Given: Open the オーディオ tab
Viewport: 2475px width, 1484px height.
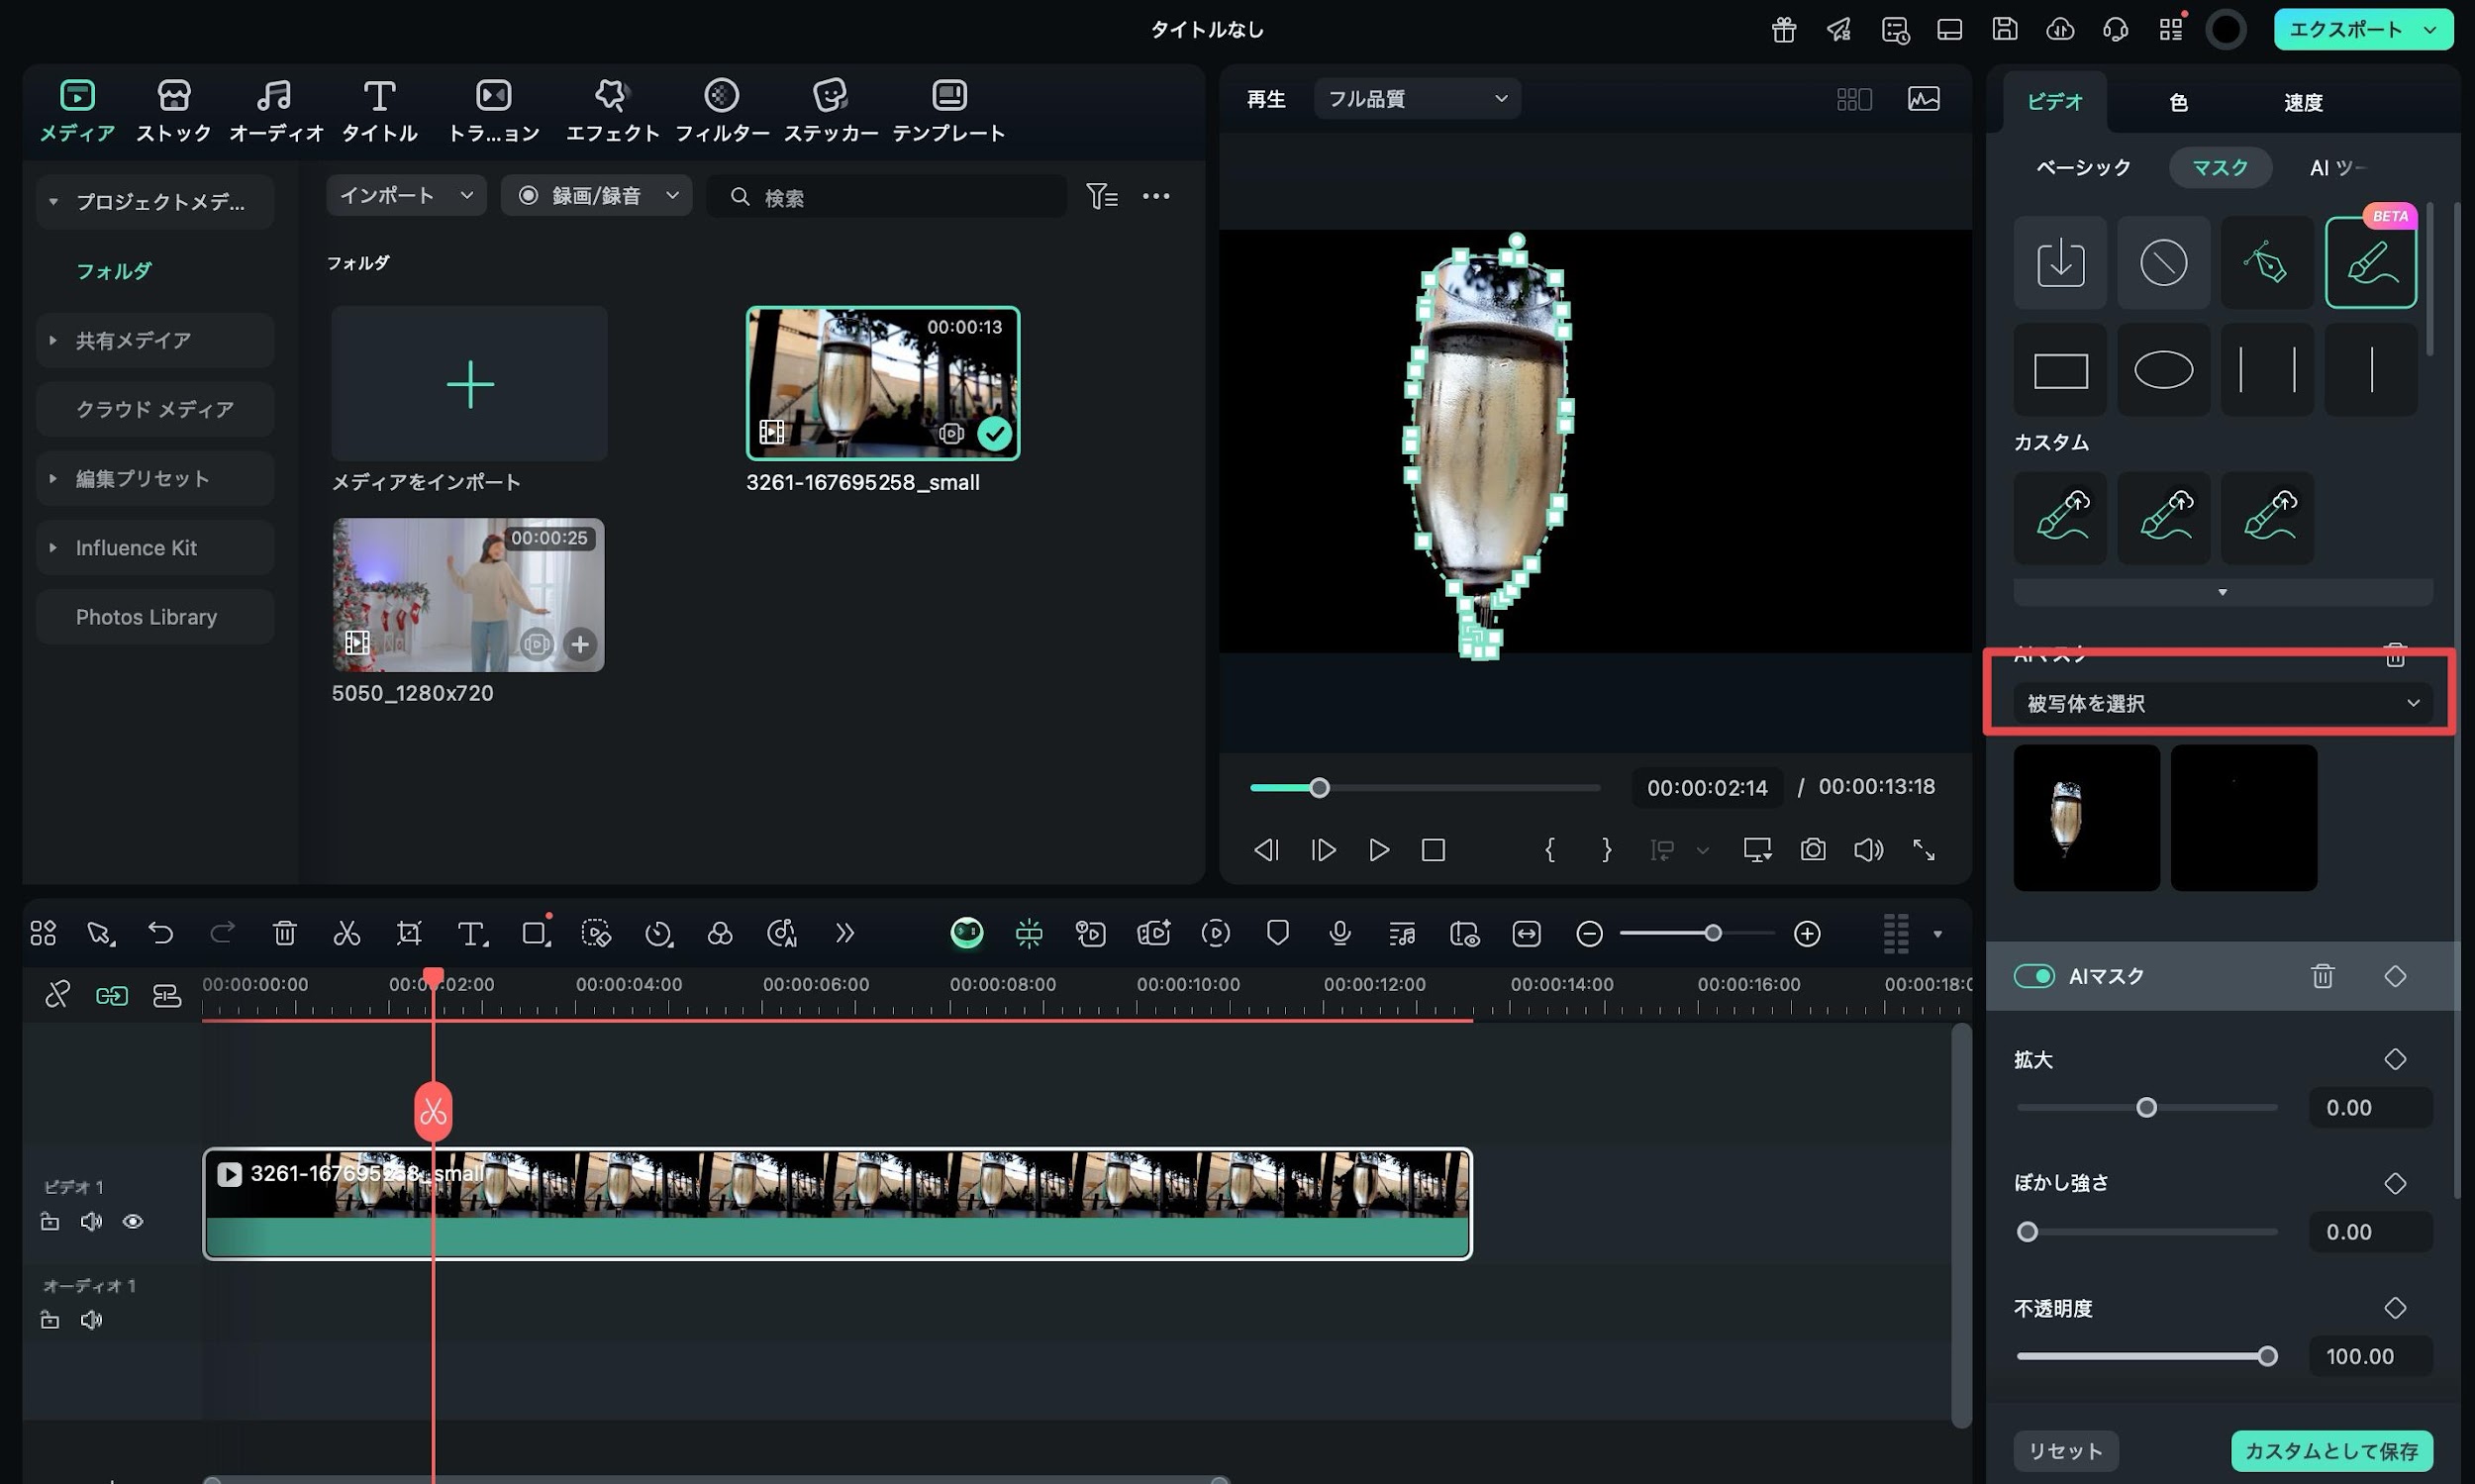Looking at the screenshot, I should point(275,110).
